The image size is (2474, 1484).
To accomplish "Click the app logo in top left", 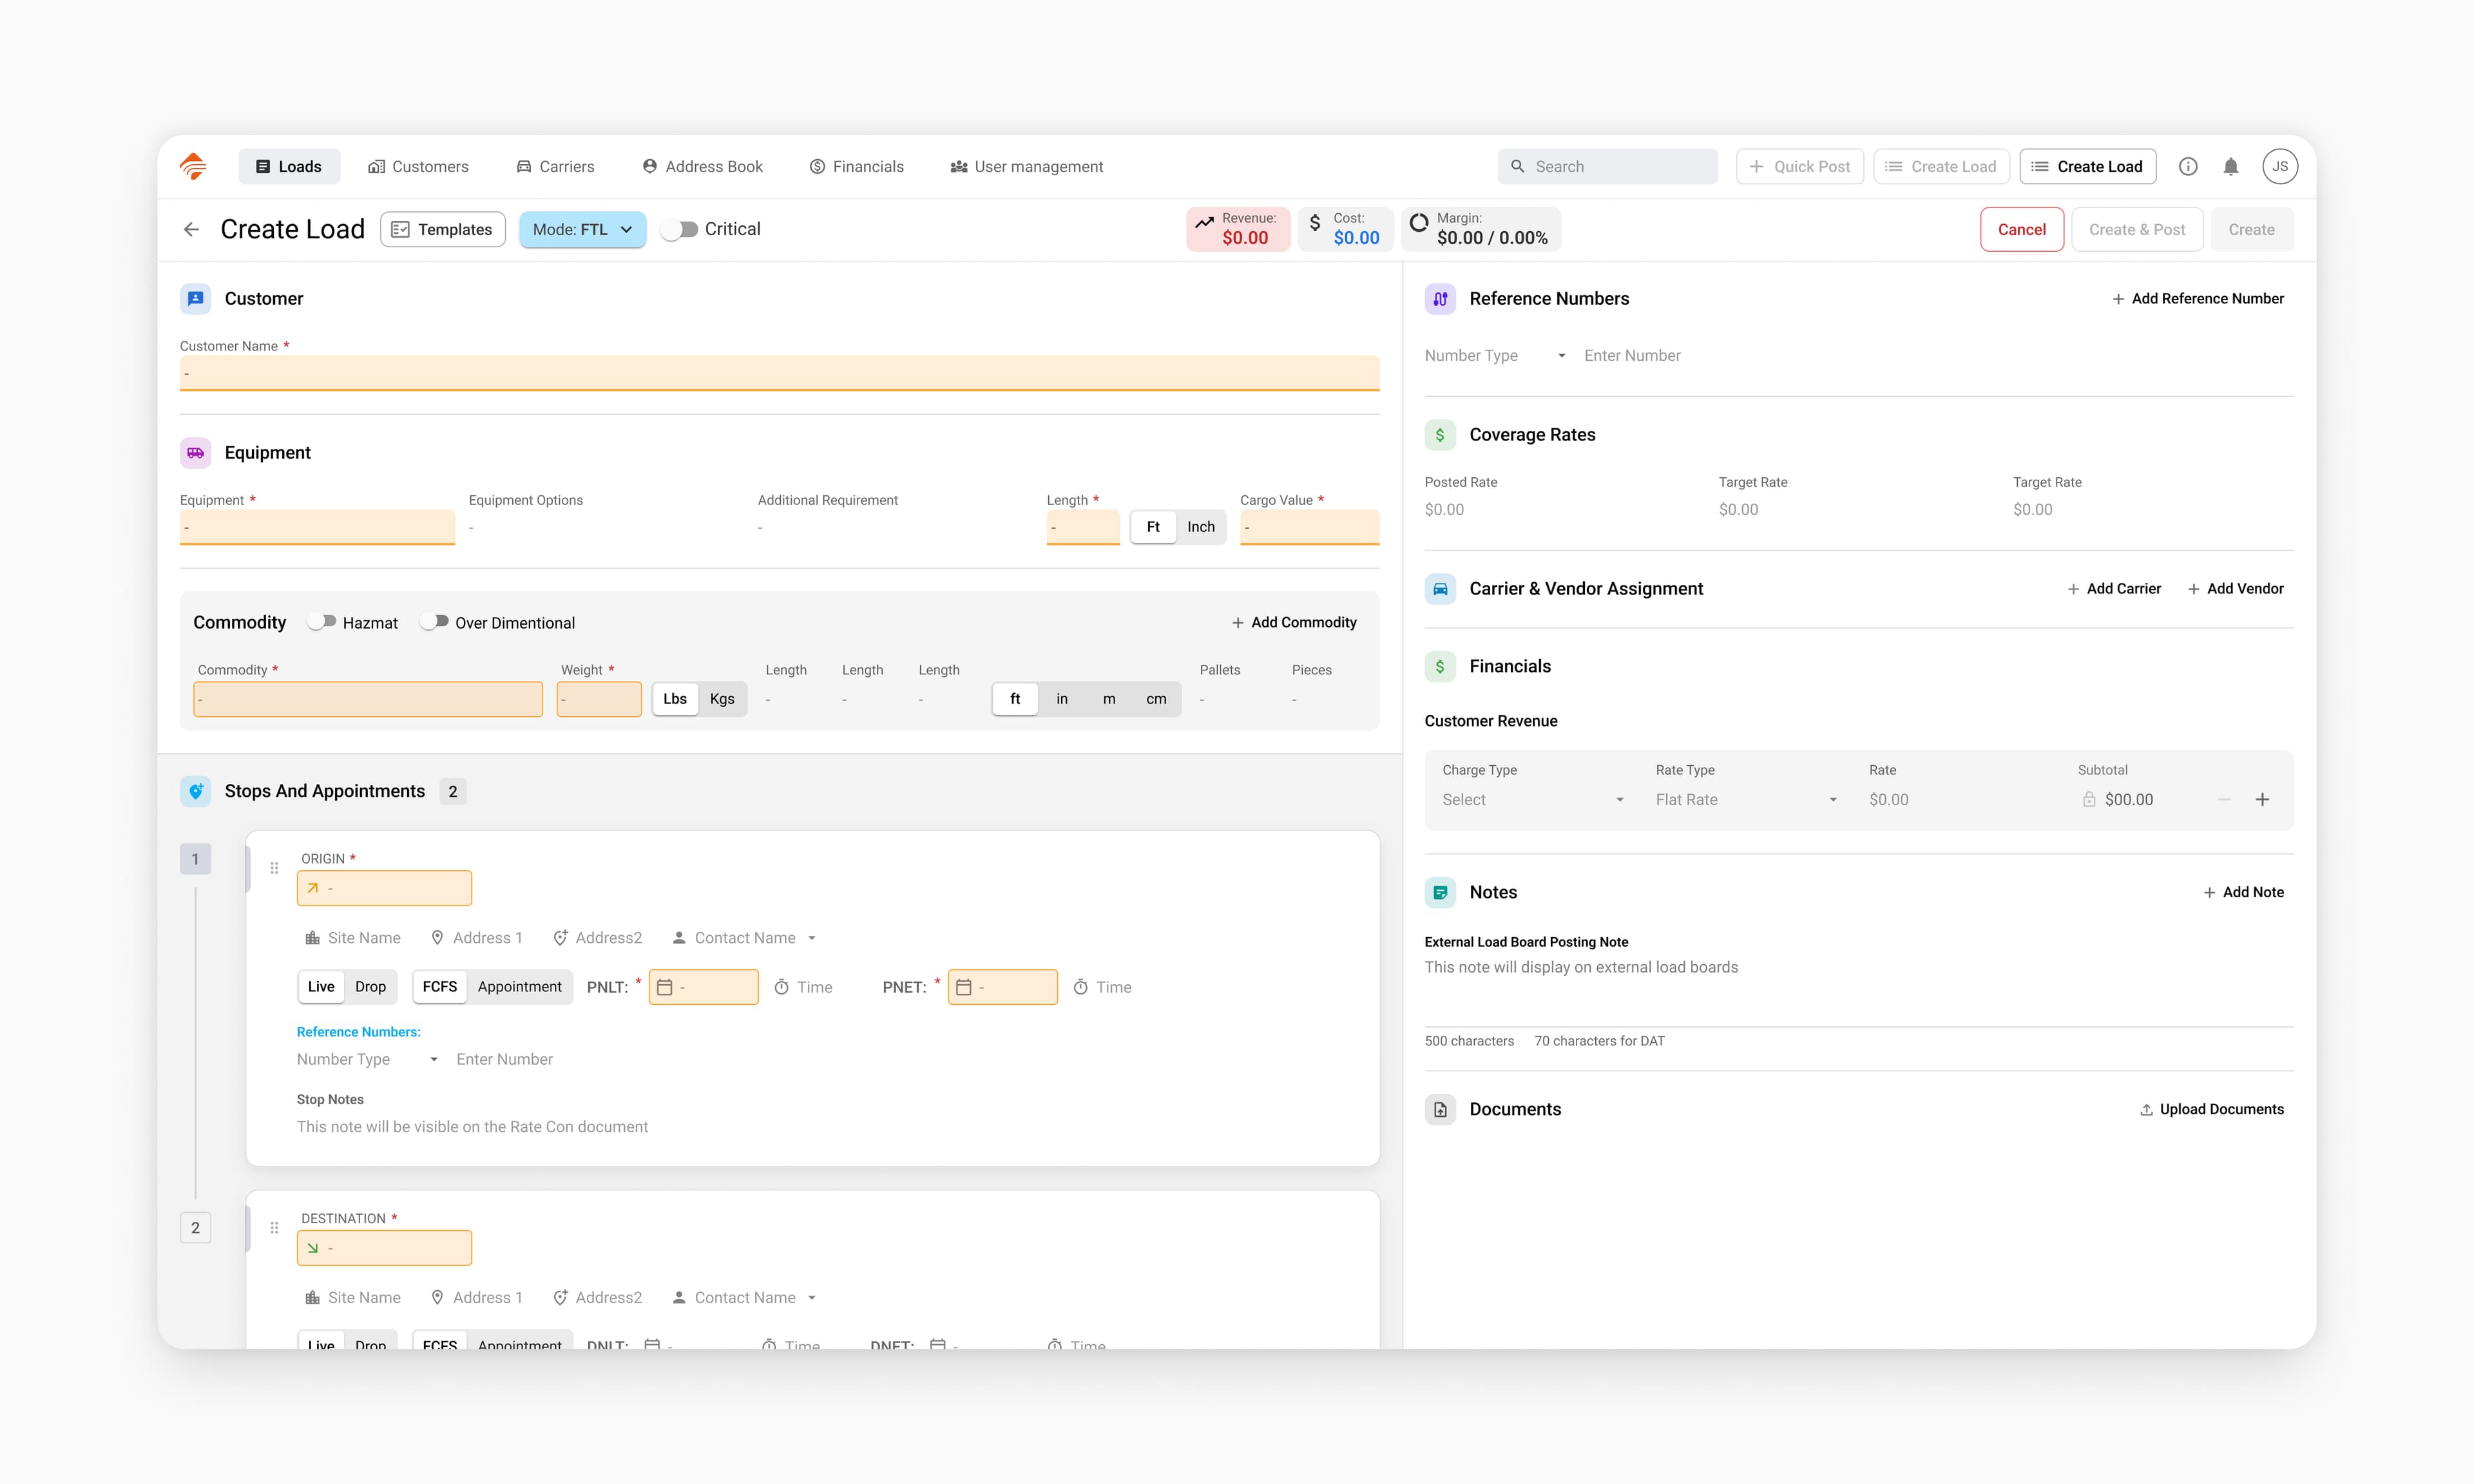I will pos(193,166).
